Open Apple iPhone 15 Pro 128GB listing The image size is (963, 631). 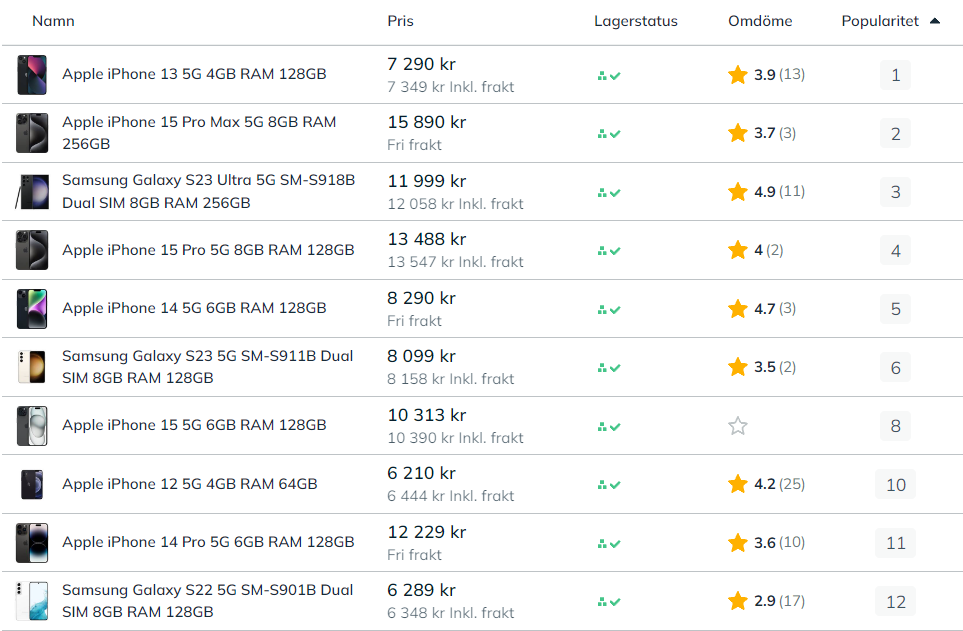pos(208,250)
